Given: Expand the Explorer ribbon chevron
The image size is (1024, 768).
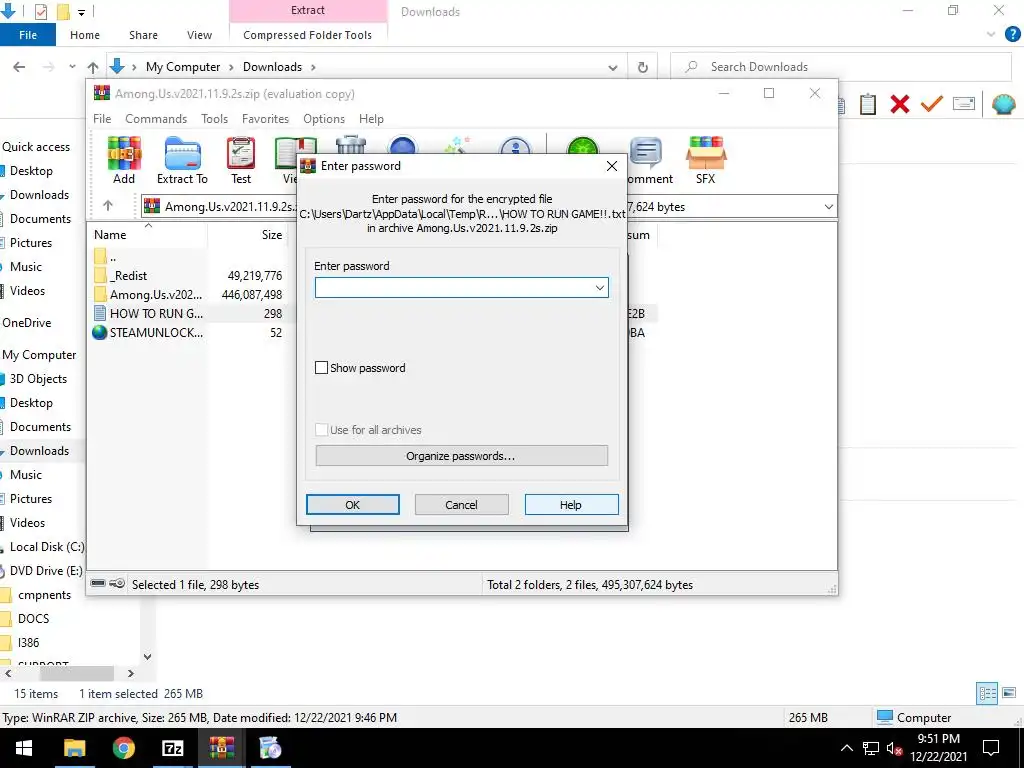Looking at the screenshot, I should click(x=991, y=35).
